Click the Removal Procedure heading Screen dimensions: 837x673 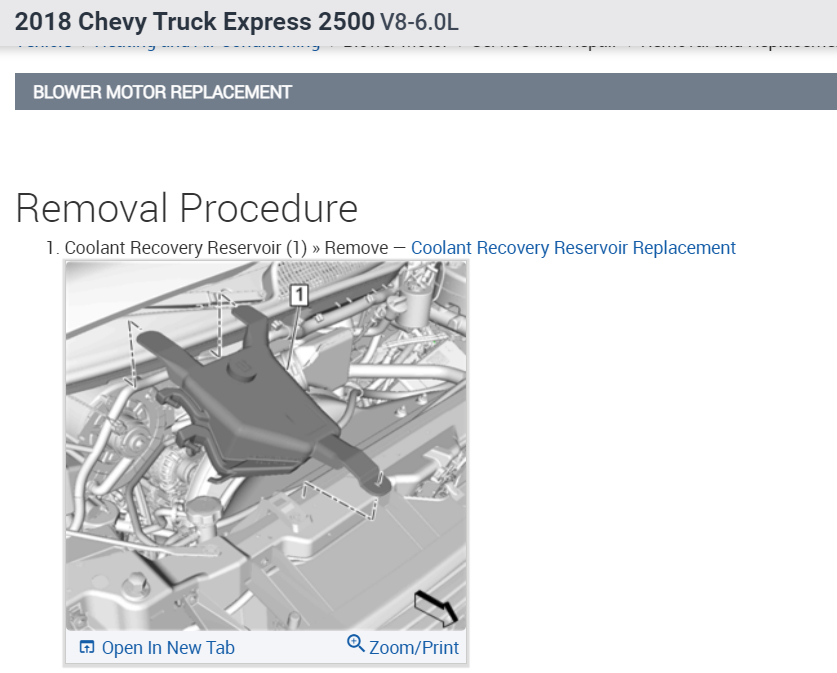[187, 208]
